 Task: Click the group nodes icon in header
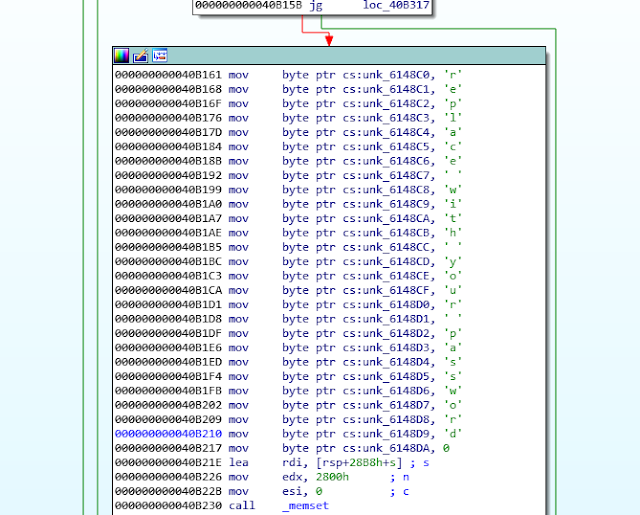click(x=160, y=55)
